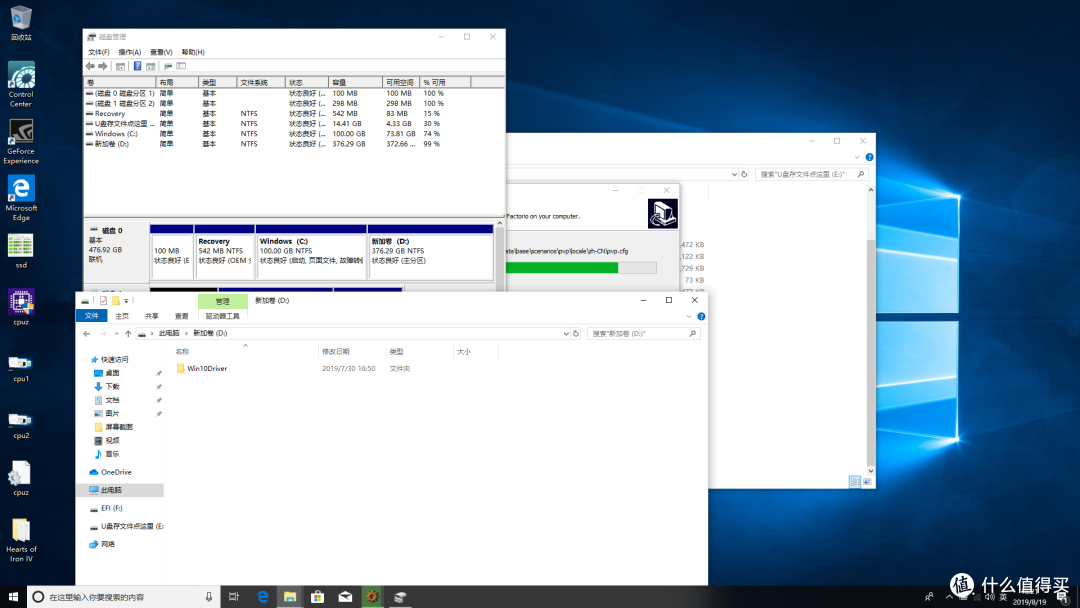Open 操作(A) menu in Disk Management
The height and width of the screenshot is (608, 1080).
(129, 52)
